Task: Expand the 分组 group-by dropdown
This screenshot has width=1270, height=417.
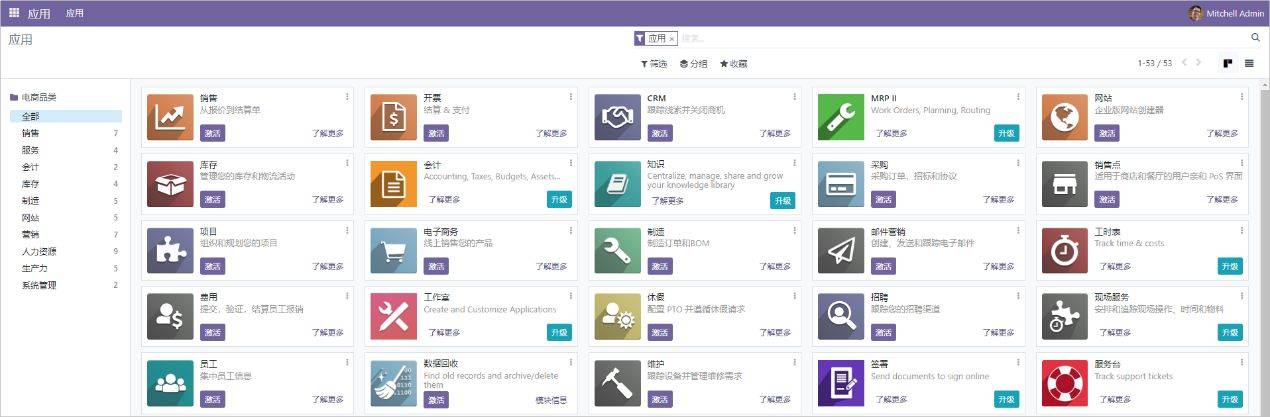Action: 693,64
